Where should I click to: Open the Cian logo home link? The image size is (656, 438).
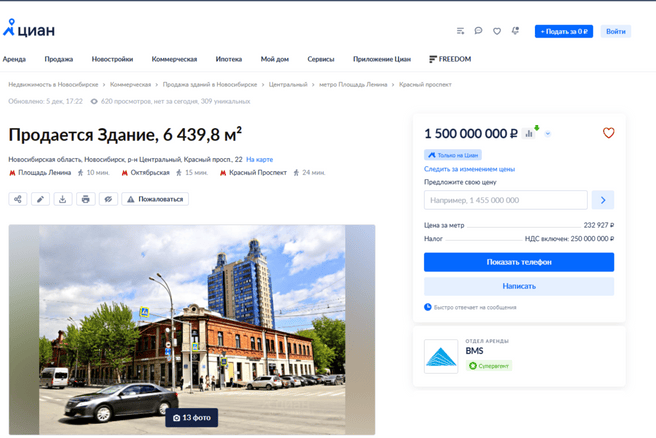[29, 28]
